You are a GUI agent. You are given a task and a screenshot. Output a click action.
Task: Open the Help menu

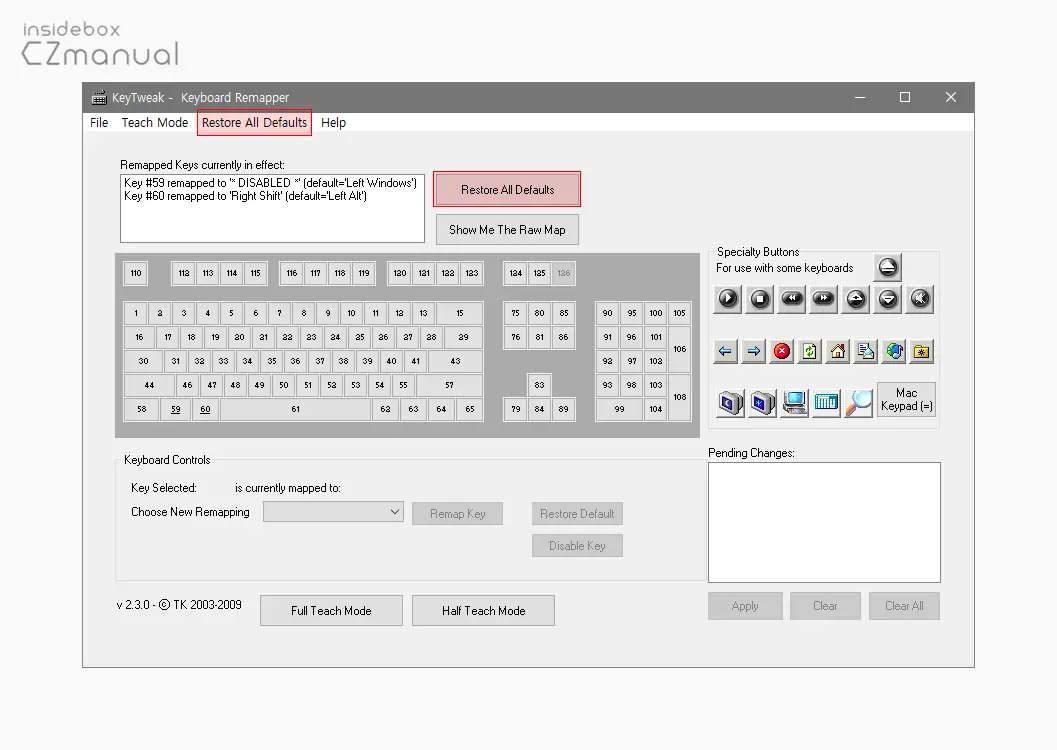pos(334,123)
